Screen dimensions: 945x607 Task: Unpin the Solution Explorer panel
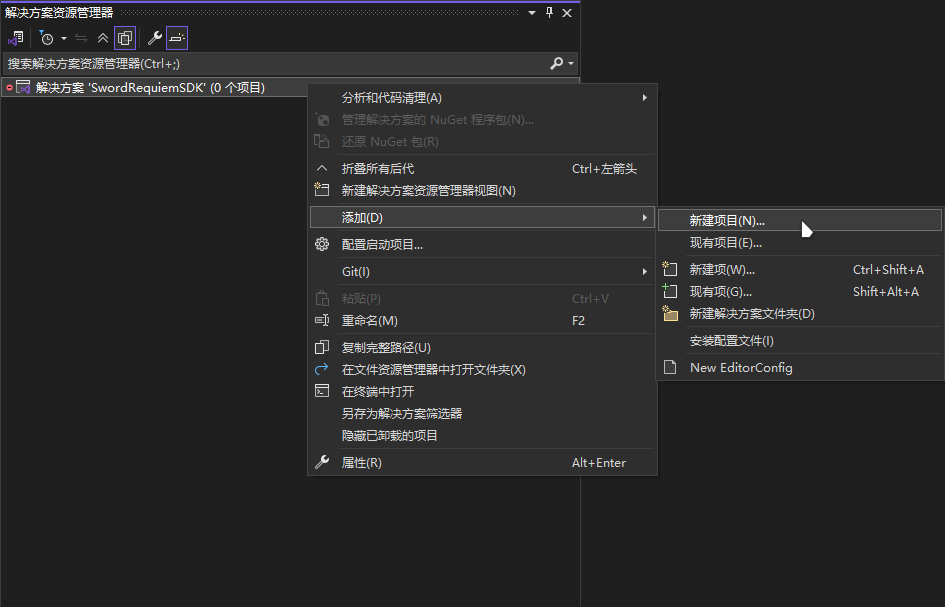tap(547, 13)
